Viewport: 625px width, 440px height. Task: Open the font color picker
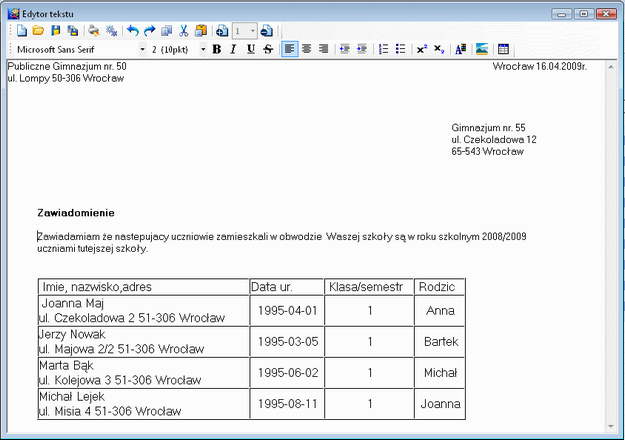(x=460, y=49)
